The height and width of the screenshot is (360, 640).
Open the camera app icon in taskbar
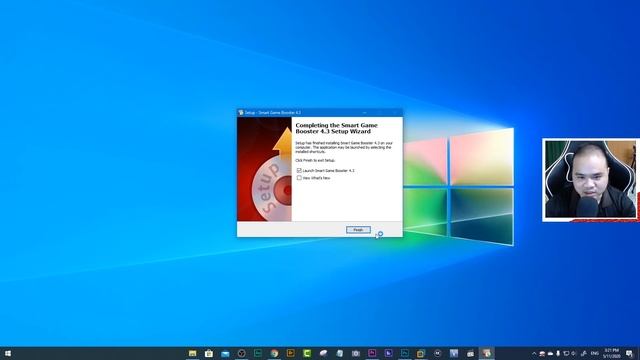pyautogui.click(x=356, y=353)
